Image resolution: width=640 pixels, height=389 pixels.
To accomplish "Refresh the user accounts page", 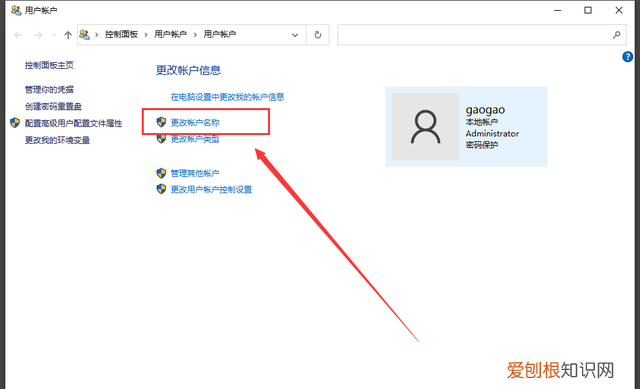I will (x=318, y=35).
